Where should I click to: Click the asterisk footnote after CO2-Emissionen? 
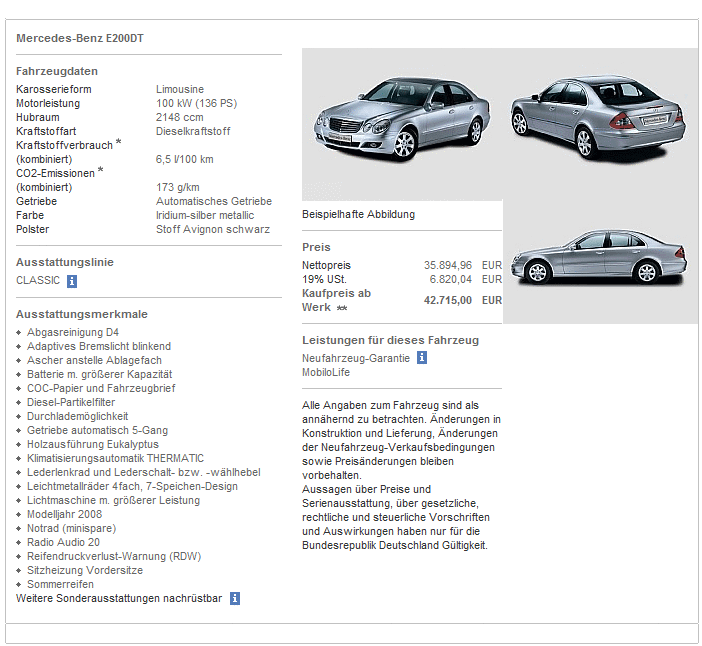[101, 171]
